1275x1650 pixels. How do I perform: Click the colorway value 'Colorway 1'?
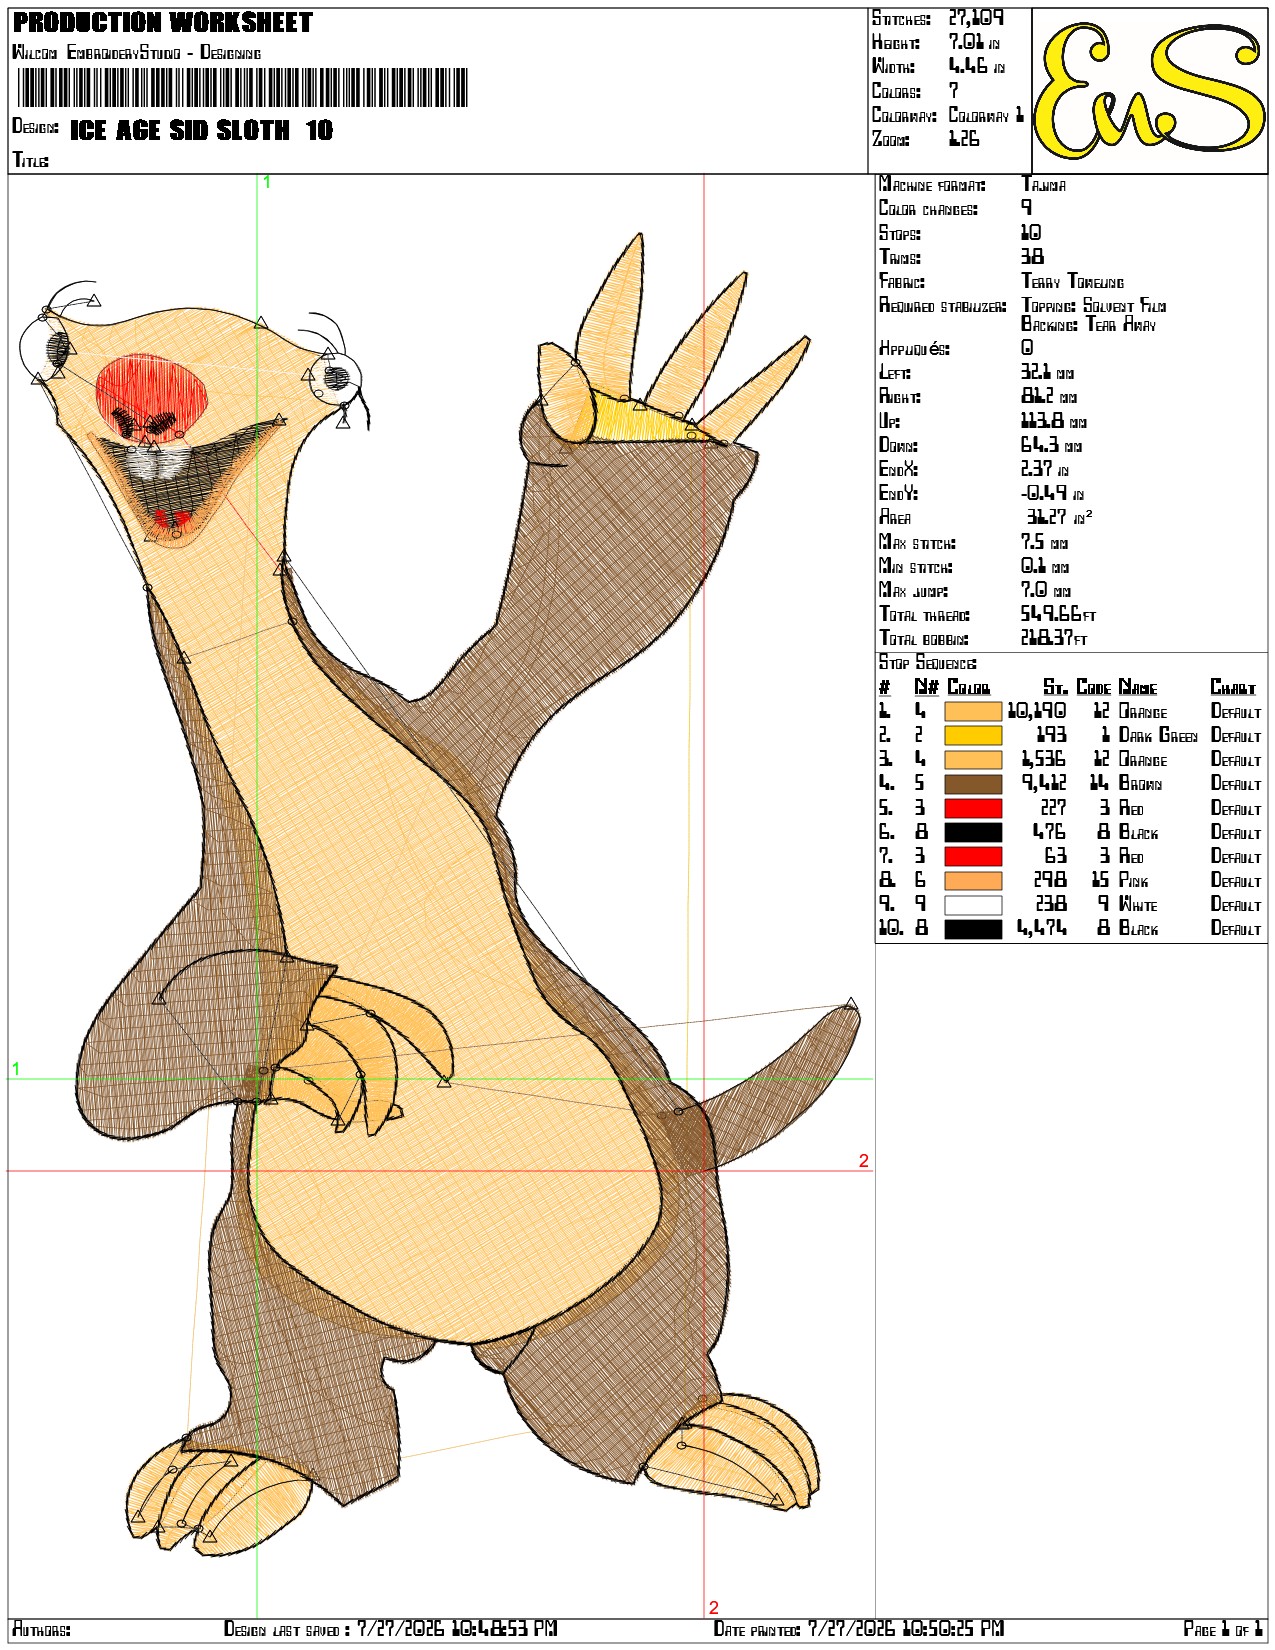pyautogui.click(x=986, y=115)
